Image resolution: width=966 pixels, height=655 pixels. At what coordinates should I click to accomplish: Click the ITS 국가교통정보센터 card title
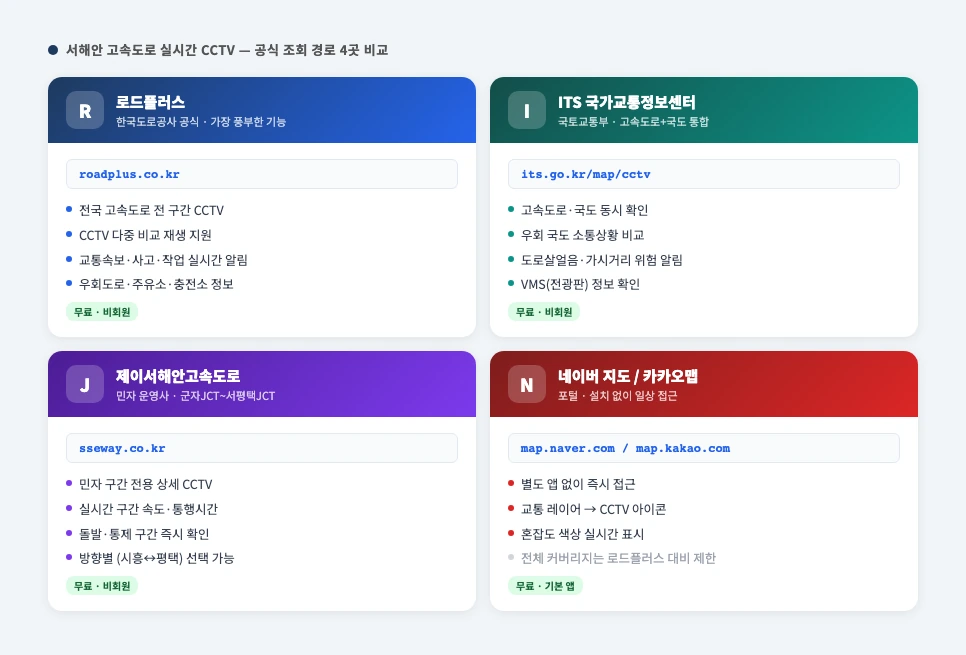[627, 102]
